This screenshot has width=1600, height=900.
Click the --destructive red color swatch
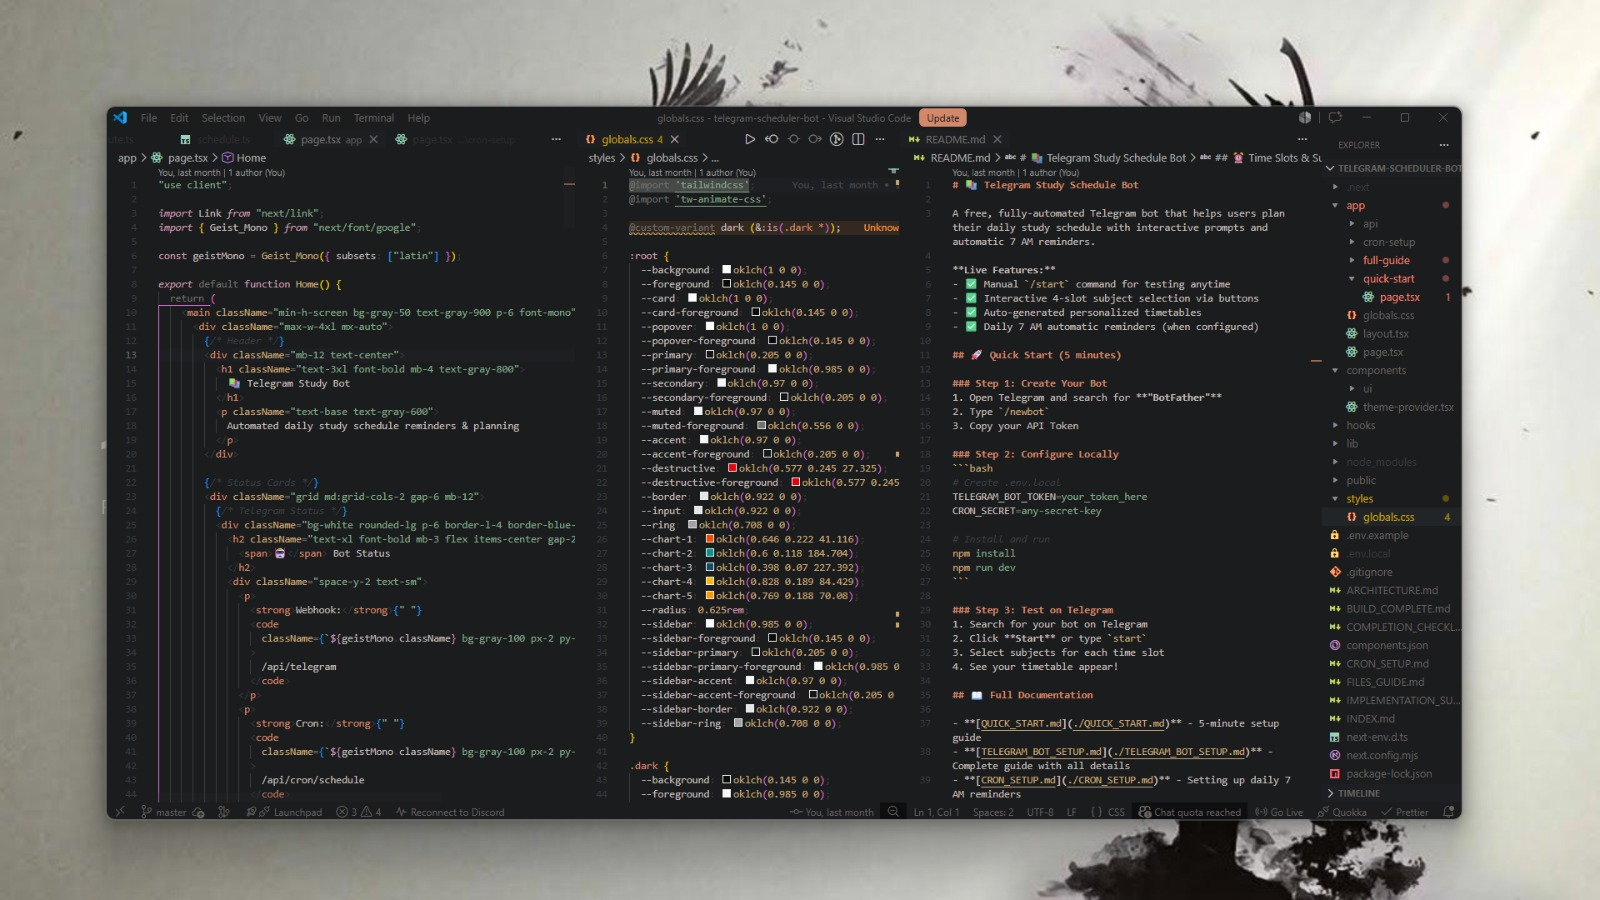(x=732, y=468)
